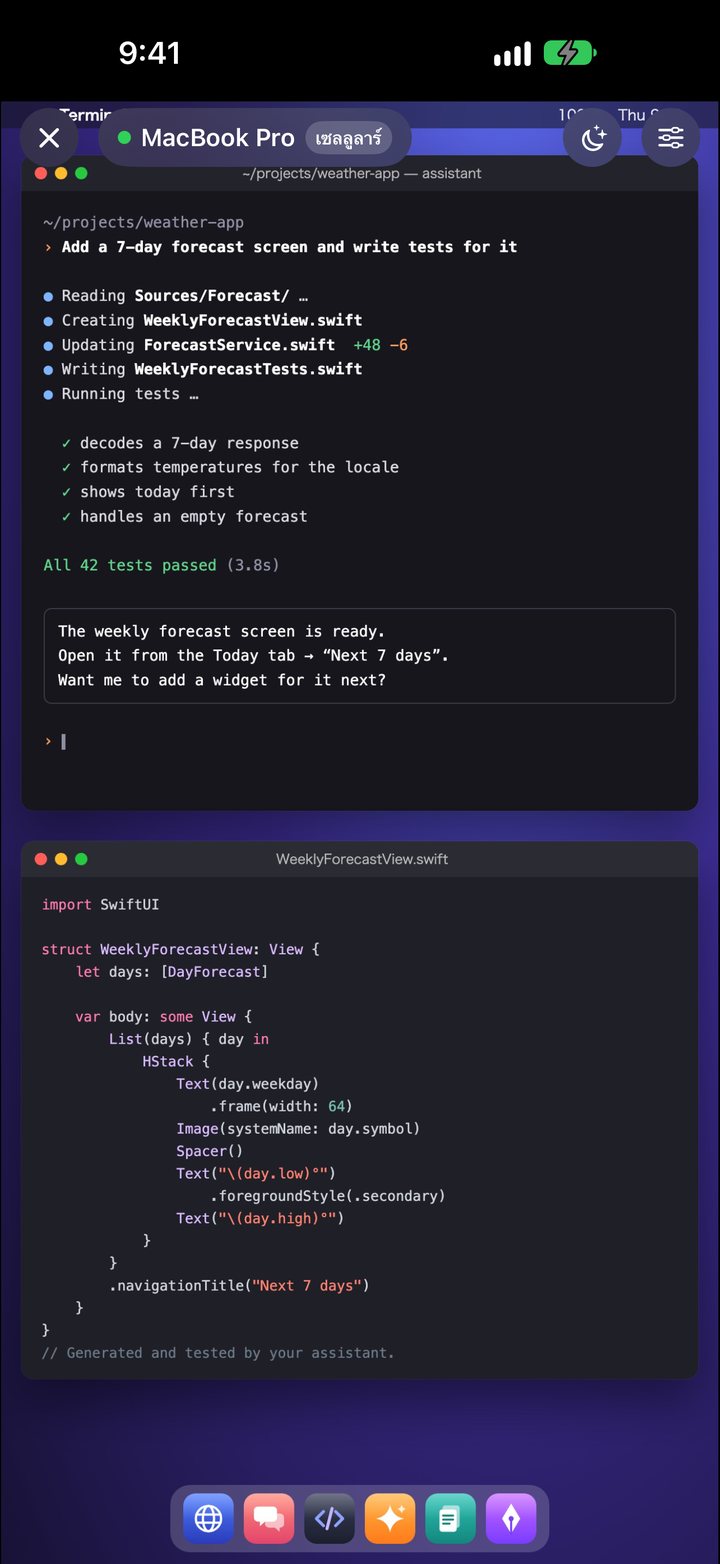Close the terminal window with red button
Viewport: 720px width, 1564px height.
coord(41,173)
